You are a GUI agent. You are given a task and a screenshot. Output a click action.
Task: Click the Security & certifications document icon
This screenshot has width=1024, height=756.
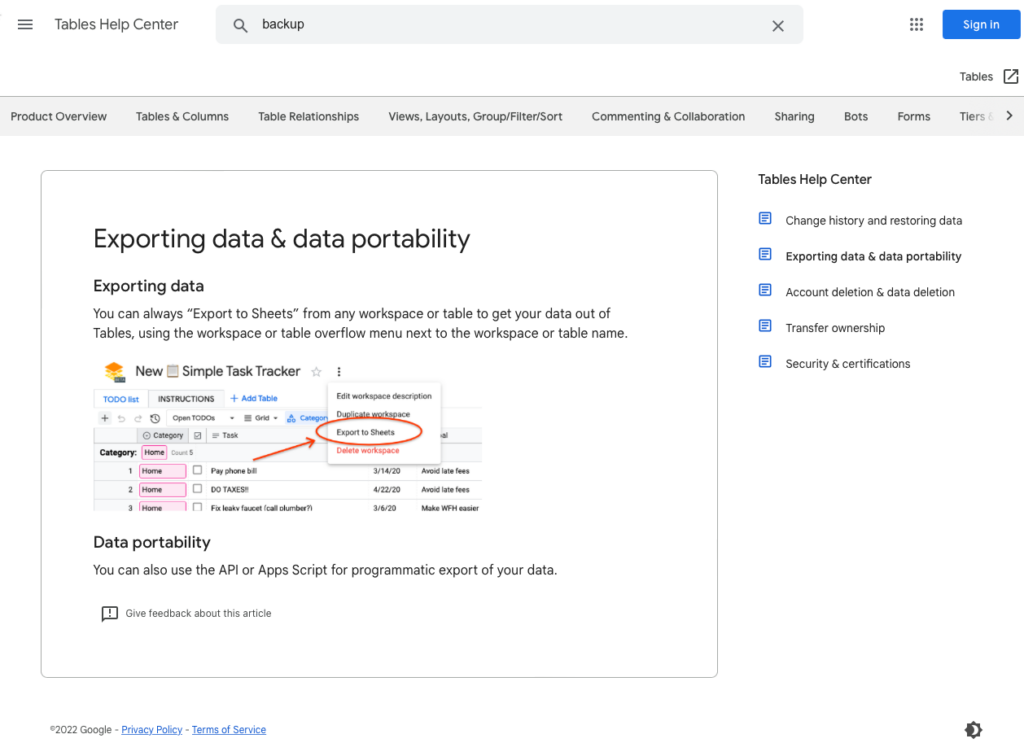click(x=765, y=362)
